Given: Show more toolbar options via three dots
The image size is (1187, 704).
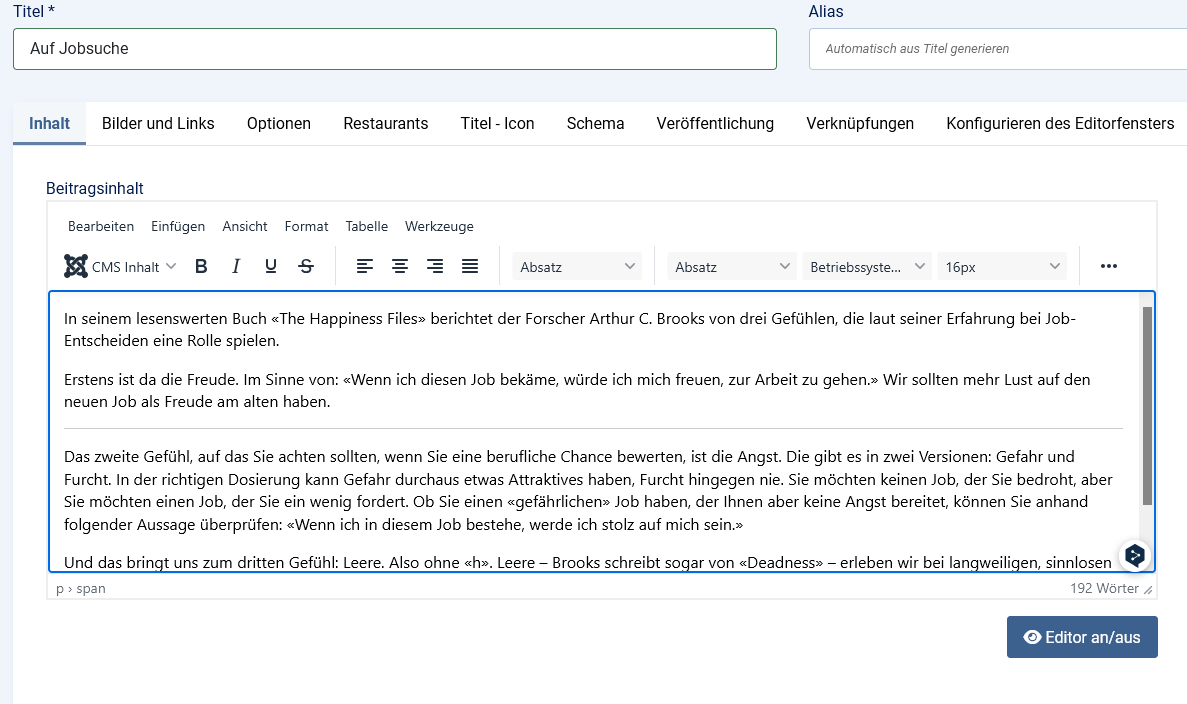Looking at the screenshot, I should point(1108,266).
